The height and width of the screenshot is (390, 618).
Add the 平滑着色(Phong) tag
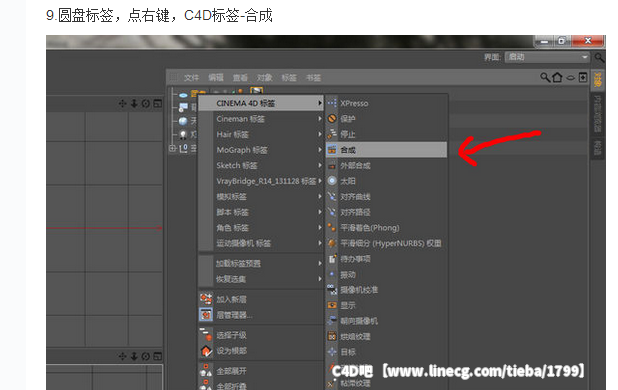(x=386, y=228)
